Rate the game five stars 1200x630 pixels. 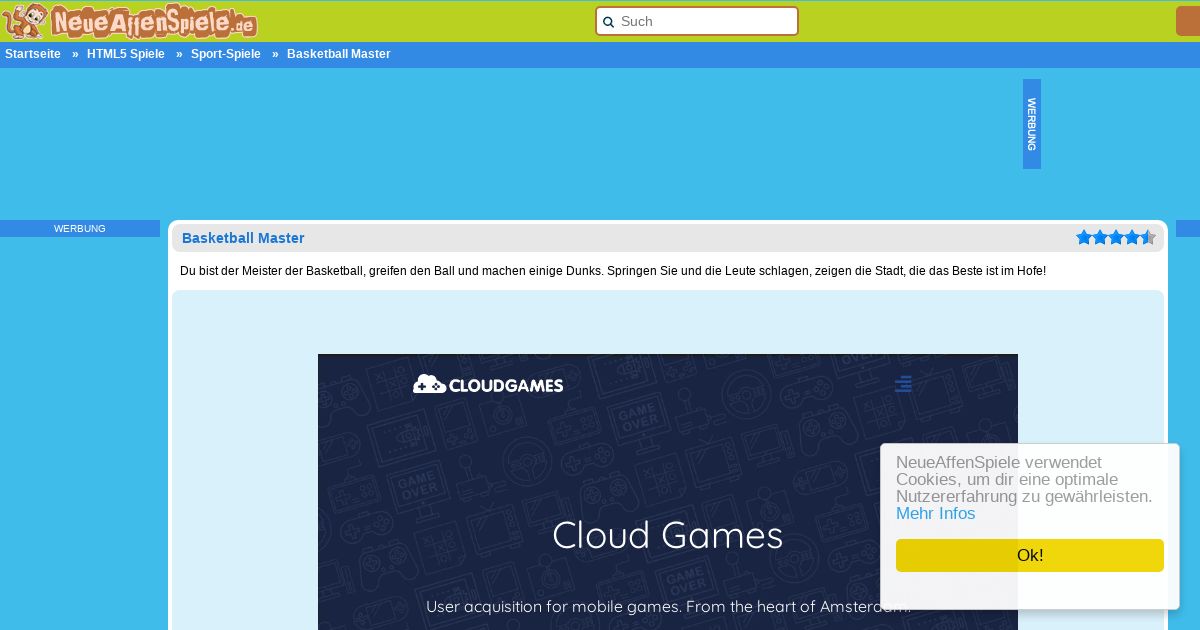(x=1148, y=237)
